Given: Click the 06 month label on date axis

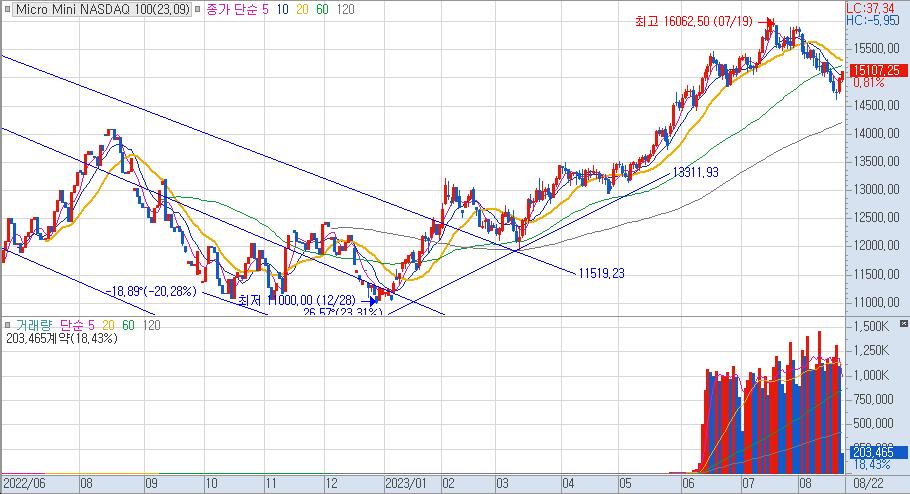Looking at the screenshot, I should [688, 484].
